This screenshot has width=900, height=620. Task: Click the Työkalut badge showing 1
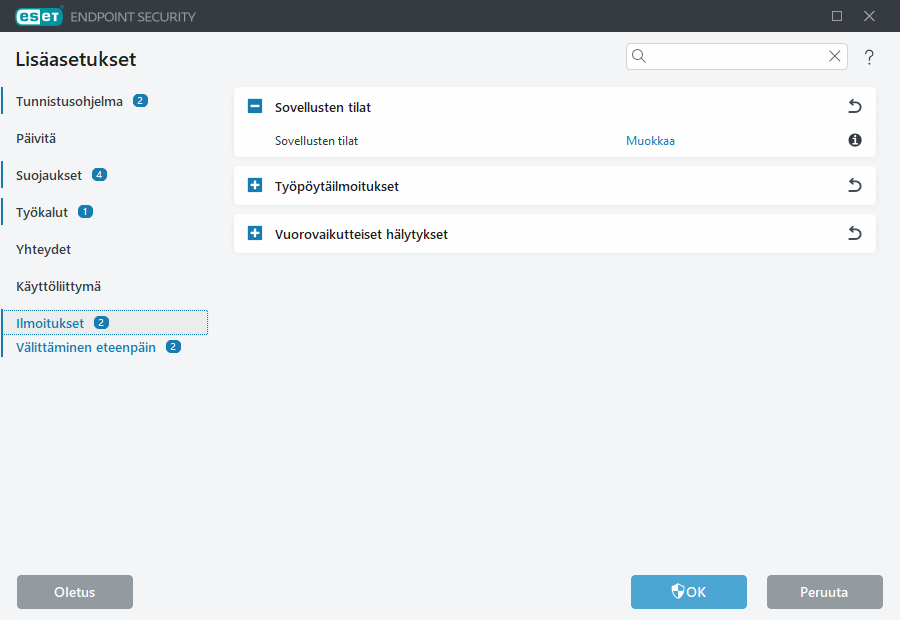86,212
